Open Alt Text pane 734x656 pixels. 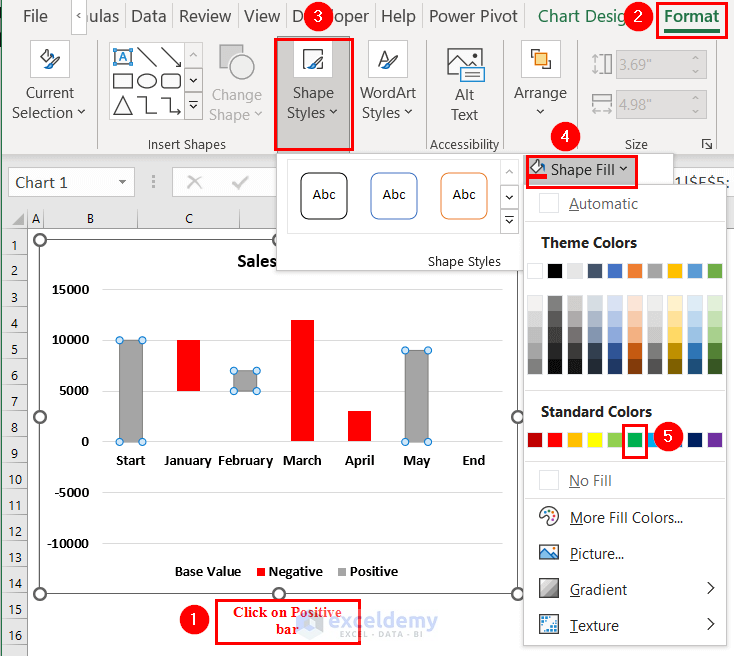[x=464, y=84]
